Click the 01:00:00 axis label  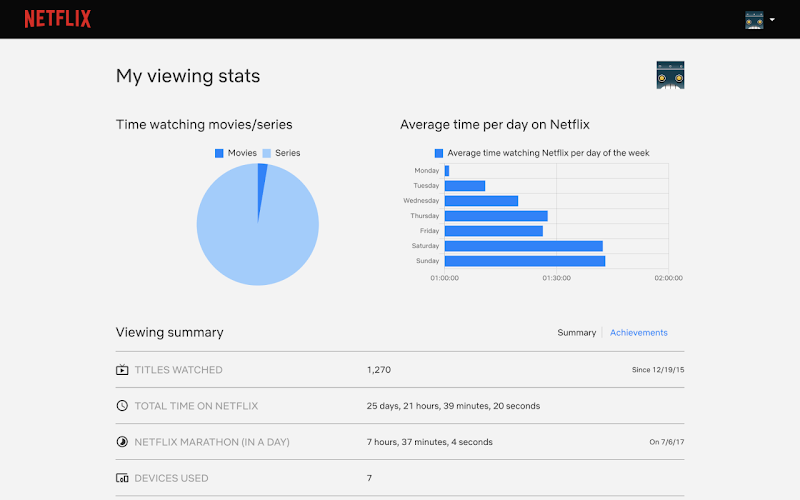point(444,278)
